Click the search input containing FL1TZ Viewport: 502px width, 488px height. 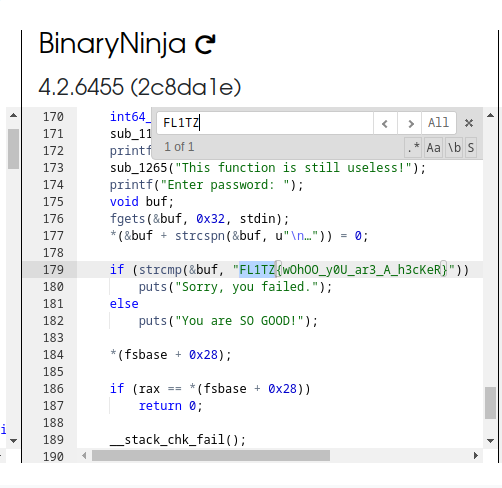[265, 123]
